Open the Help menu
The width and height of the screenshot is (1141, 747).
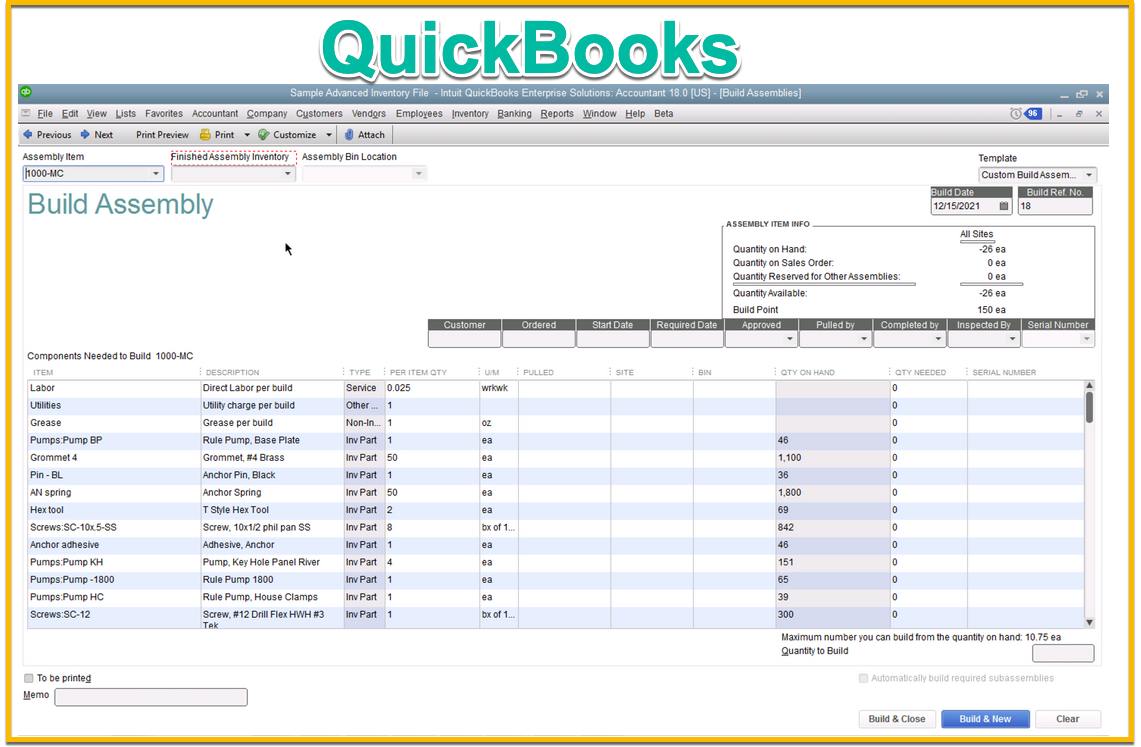[635, 113]
